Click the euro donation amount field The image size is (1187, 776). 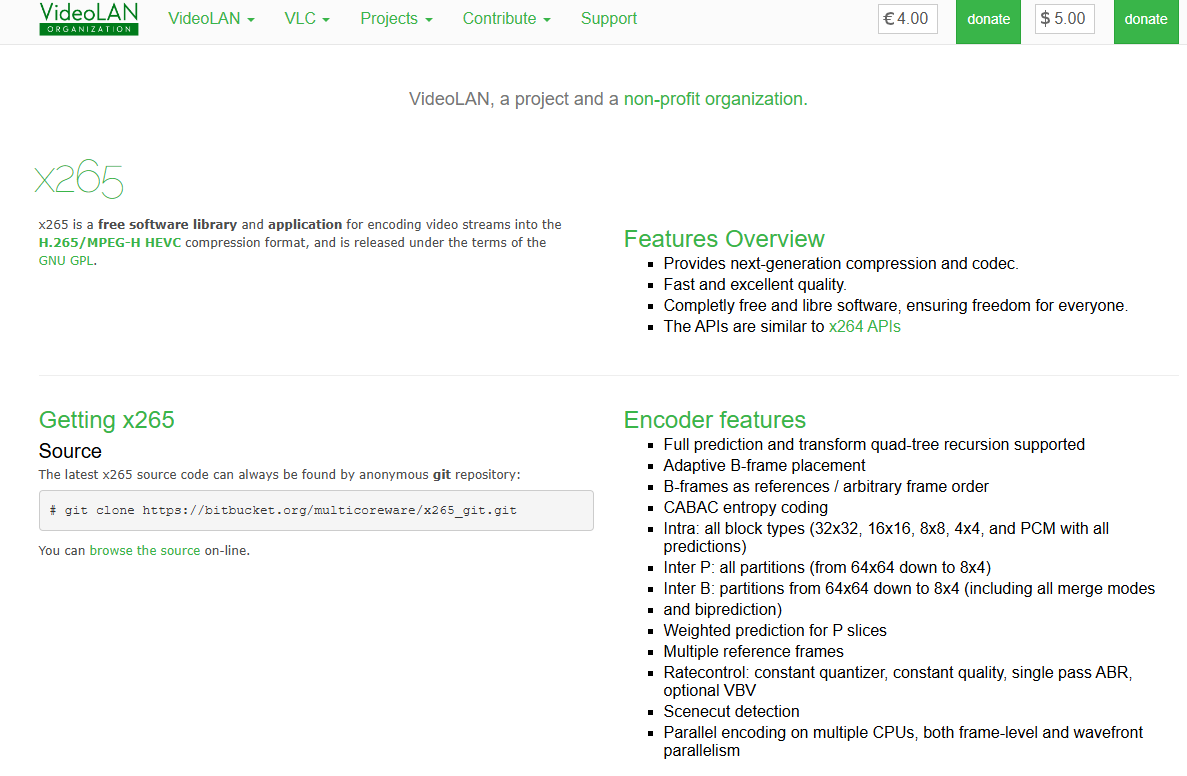pos(908,19)
